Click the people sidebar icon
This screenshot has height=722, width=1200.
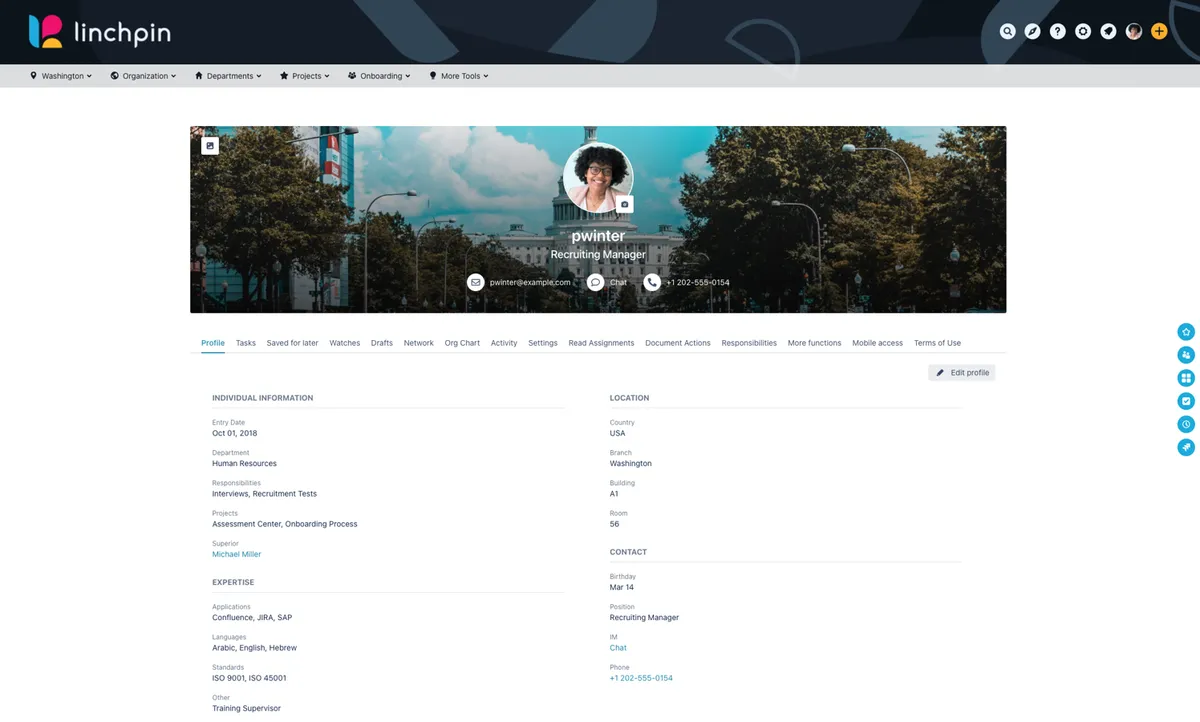(1186, 355)
